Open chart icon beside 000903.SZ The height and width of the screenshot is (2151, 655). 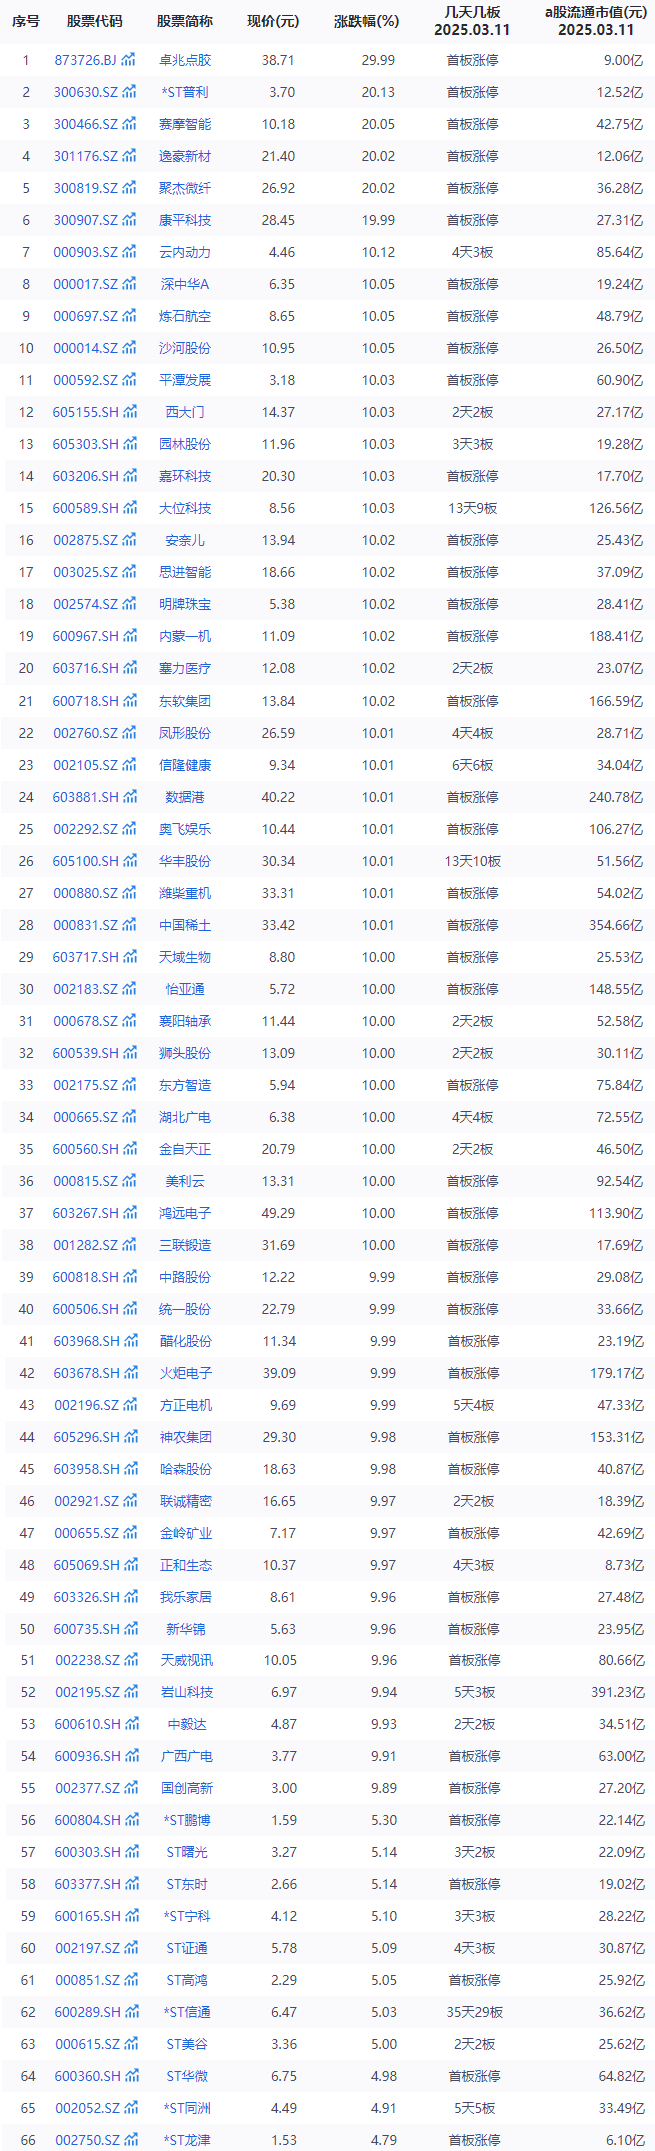coord(128,252)
